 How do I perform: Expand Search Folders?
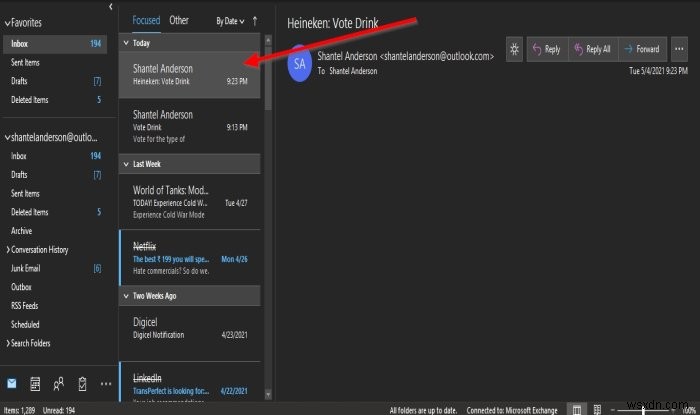coord(8,343)
